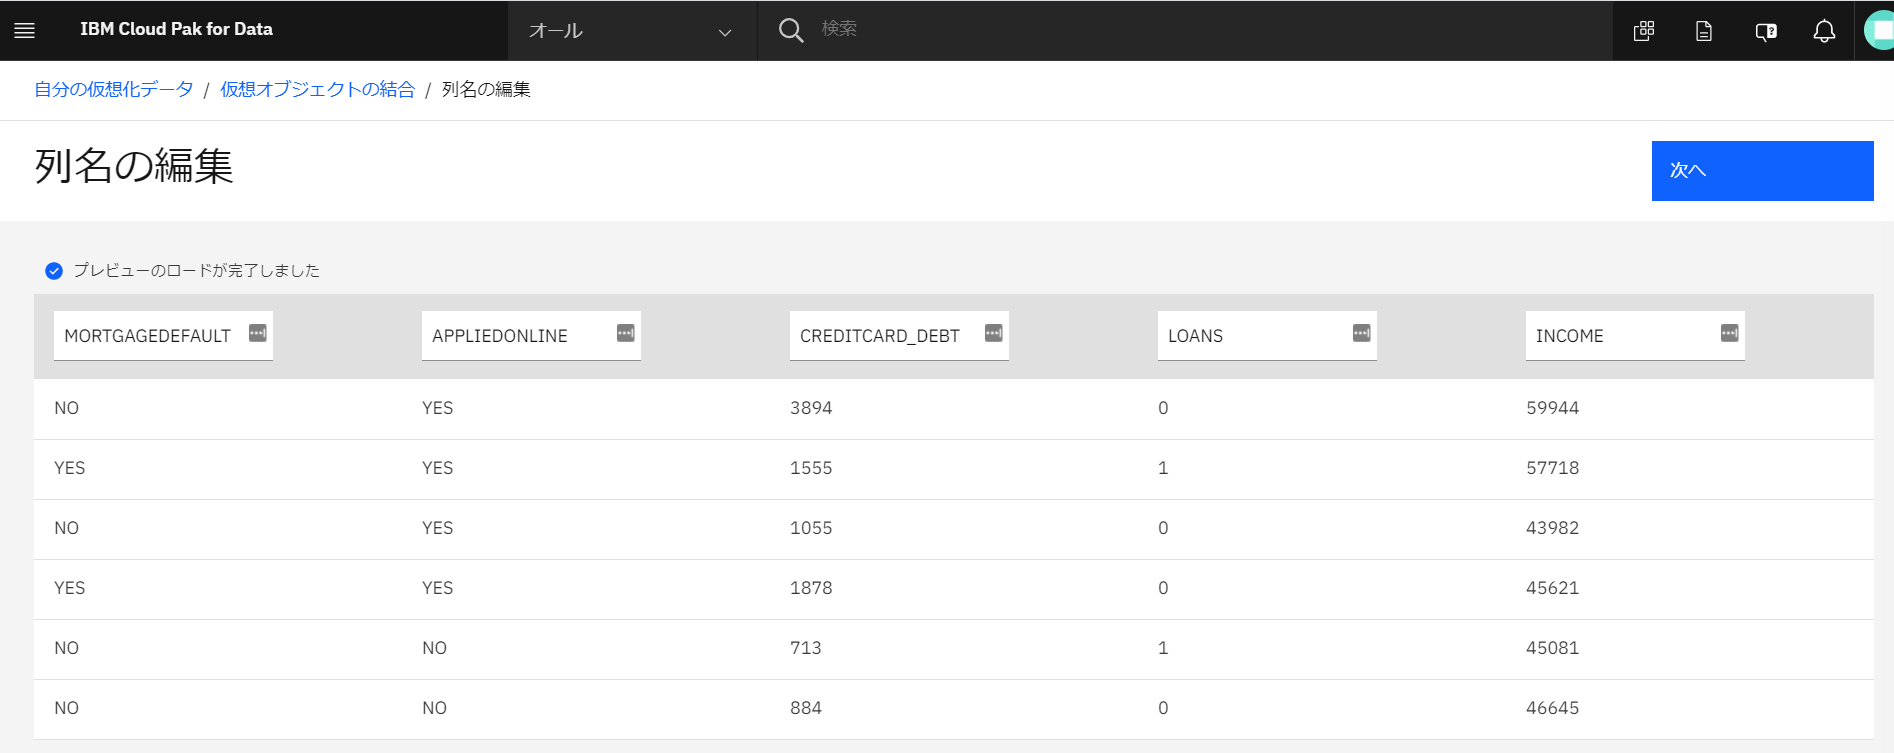The image size is (1894, 753).
Task: Click the preview-loaded checkmark status icon
Action: click(x=54, y=271)
